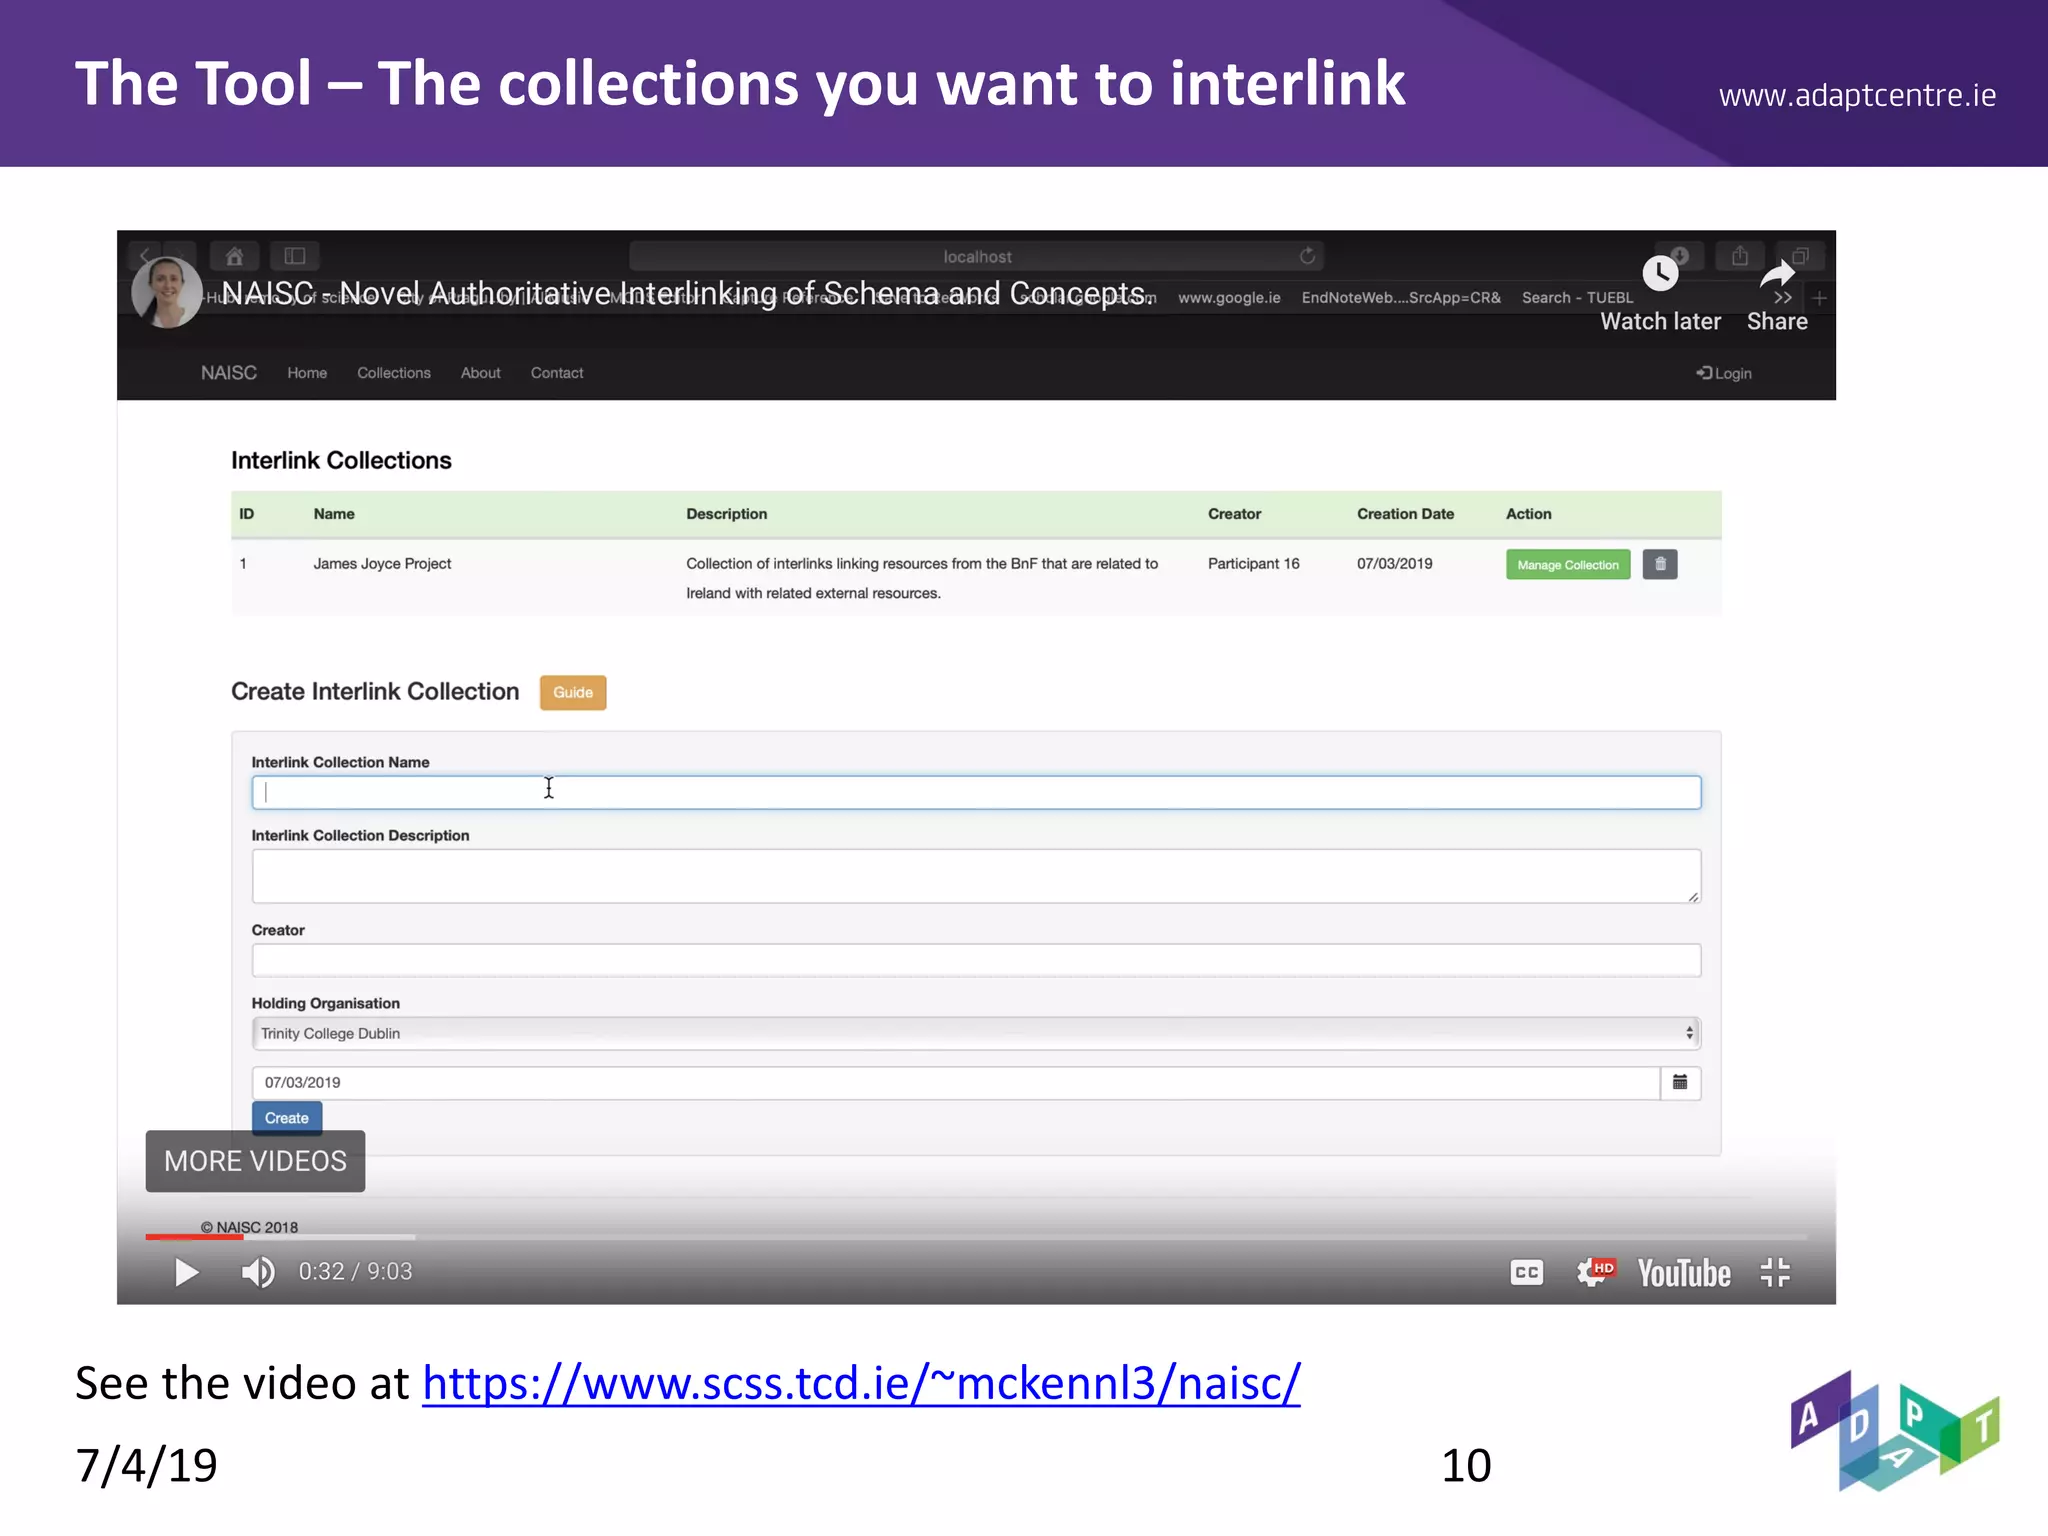
Task: Click the Creator column header
Action: (1234, 514)
